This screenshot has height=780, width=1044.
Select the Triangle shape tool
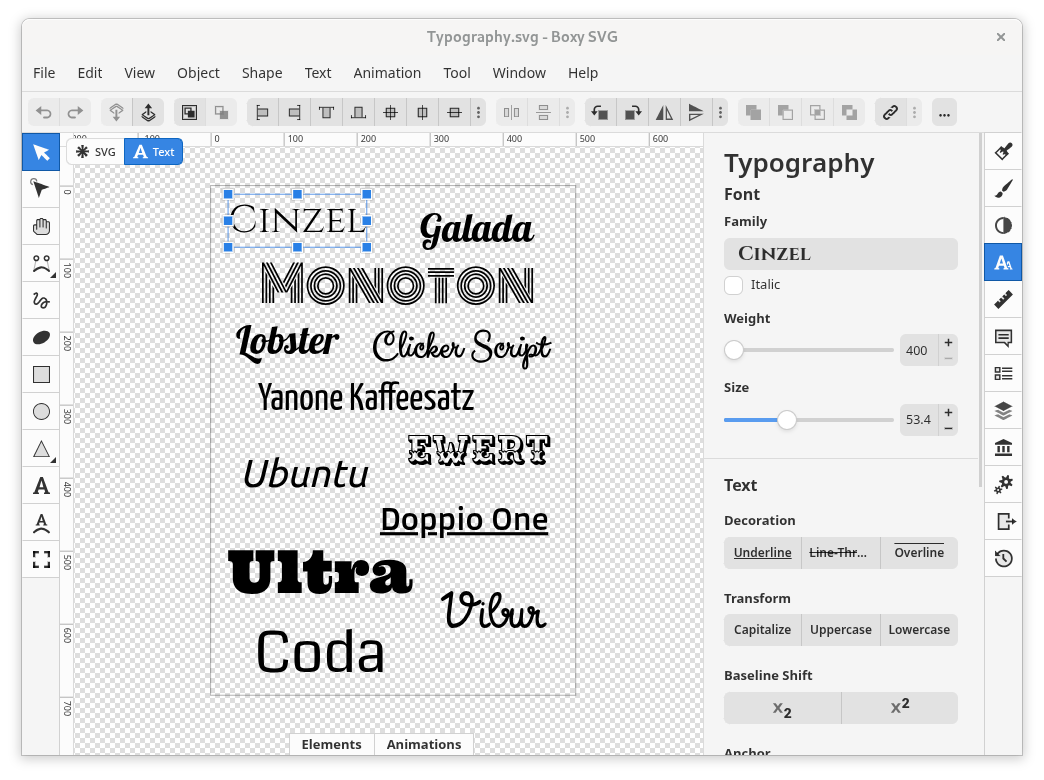pyautogui.click(x=41, y=449)
